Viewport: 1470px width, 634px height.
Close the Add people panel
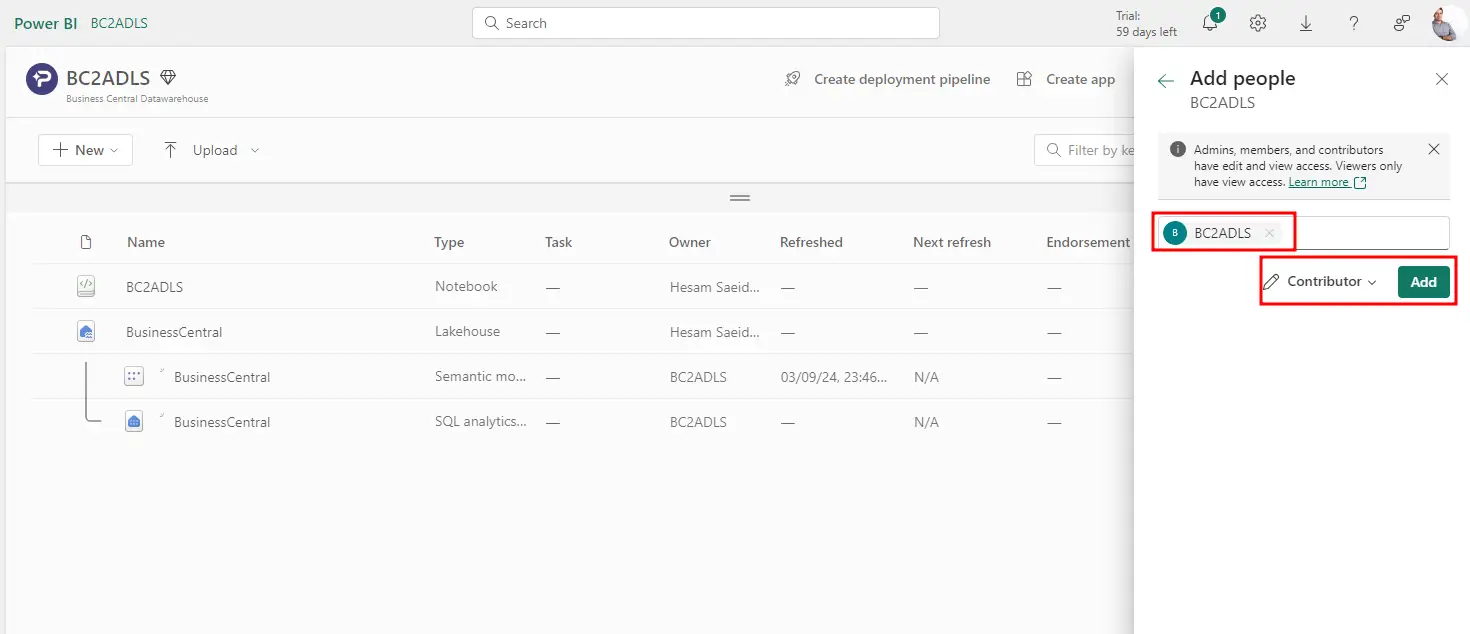tap(1442, 79)
